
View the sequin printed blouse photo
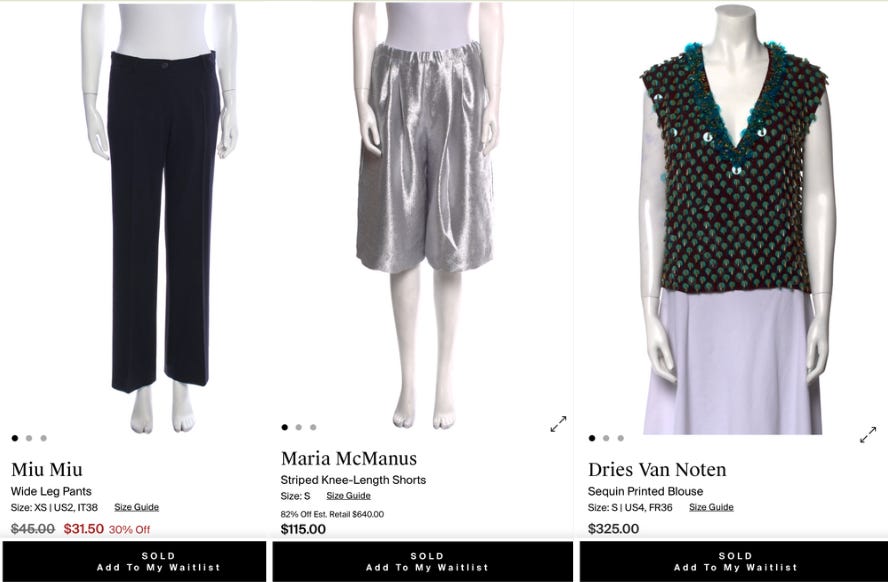click(x=734, y=220)
